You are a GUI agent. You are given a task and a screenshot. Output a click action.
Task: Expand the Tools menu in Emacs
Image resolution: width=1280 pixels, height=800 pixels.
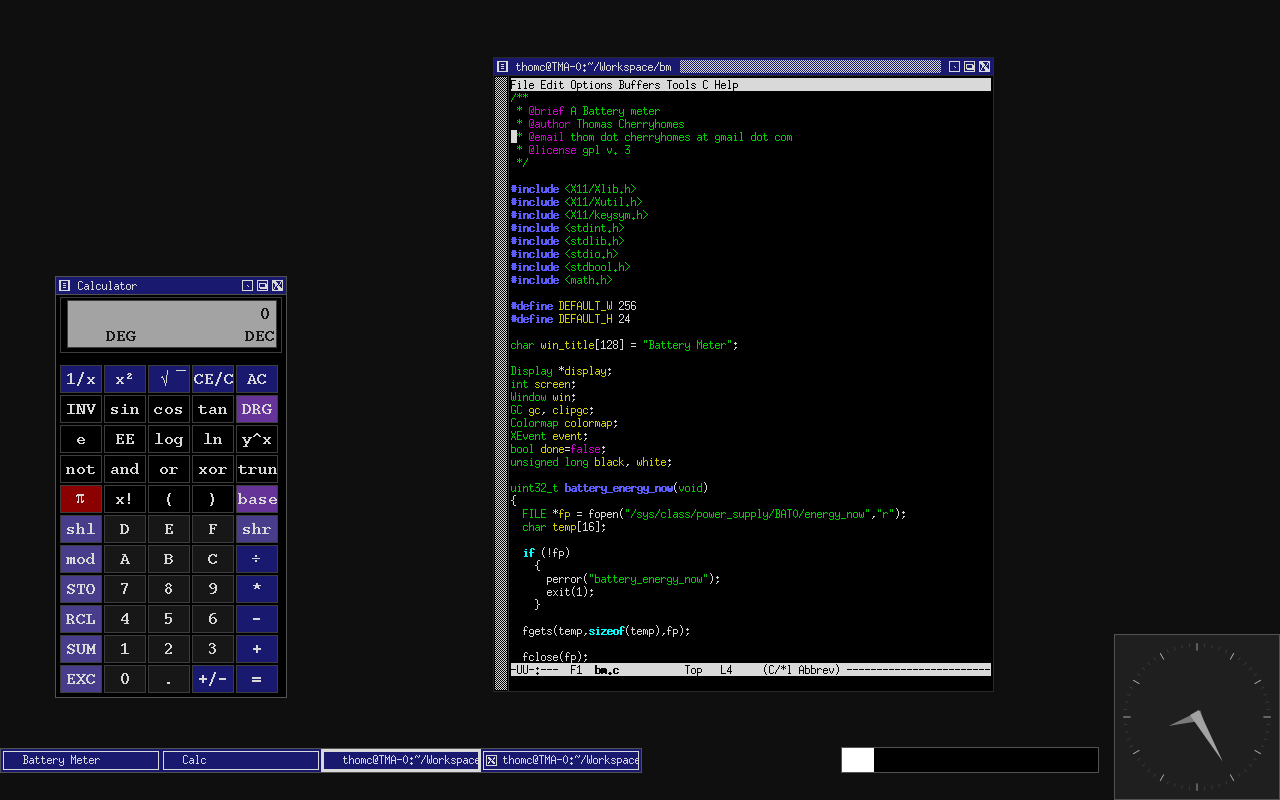[682, 85]
